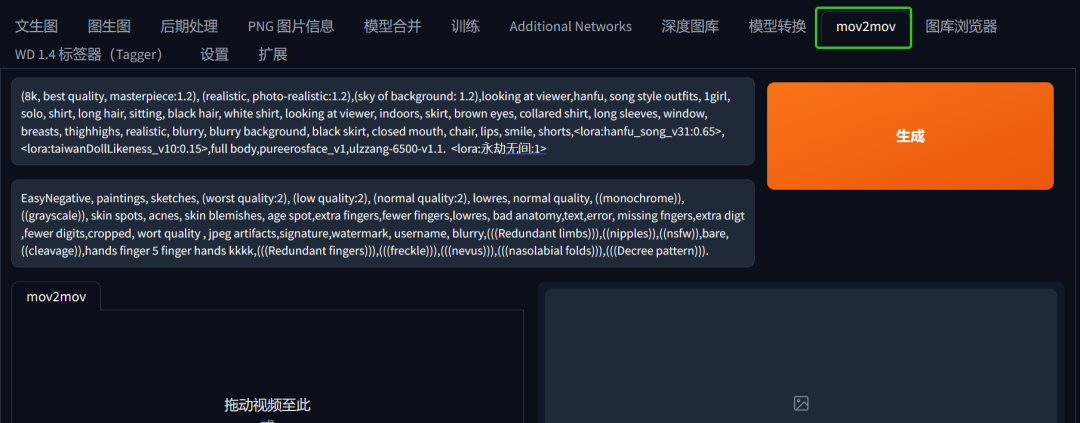Click the mov2mov top navigation tab
1080x423 pixels.
click(x=864, y=27)
